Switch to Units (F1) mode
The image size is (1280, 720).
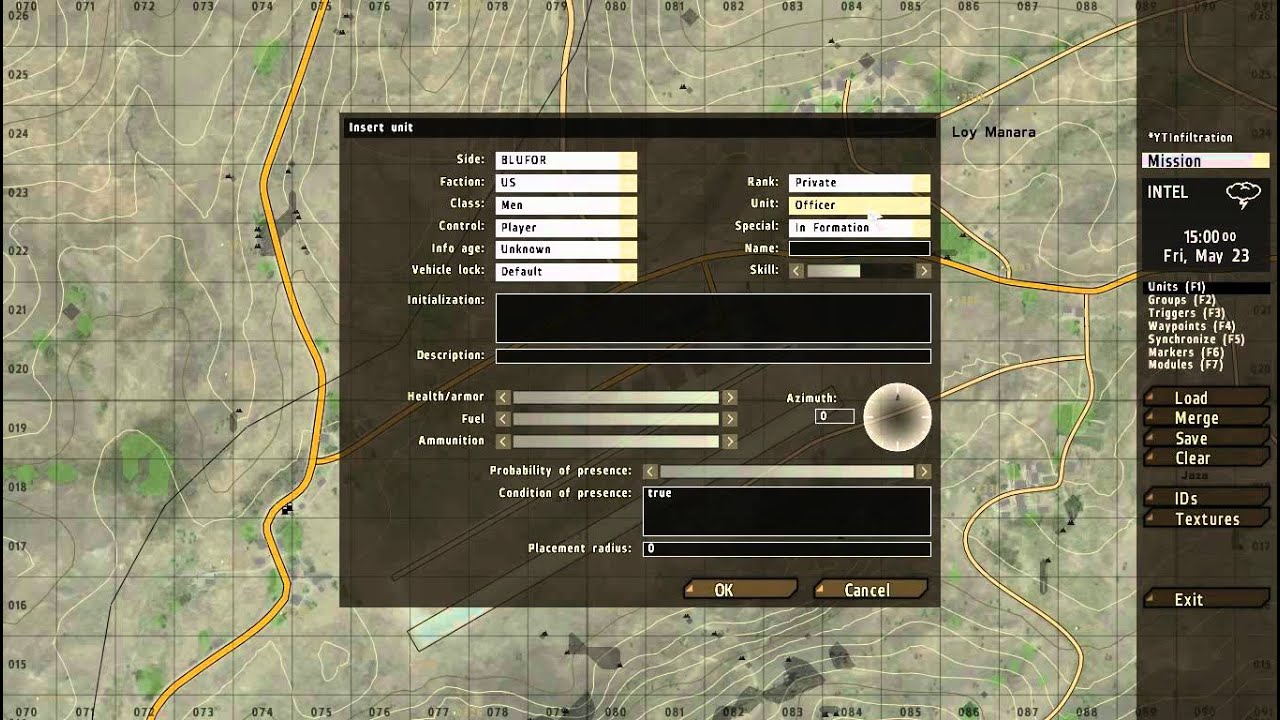[x=1206, y=287]
